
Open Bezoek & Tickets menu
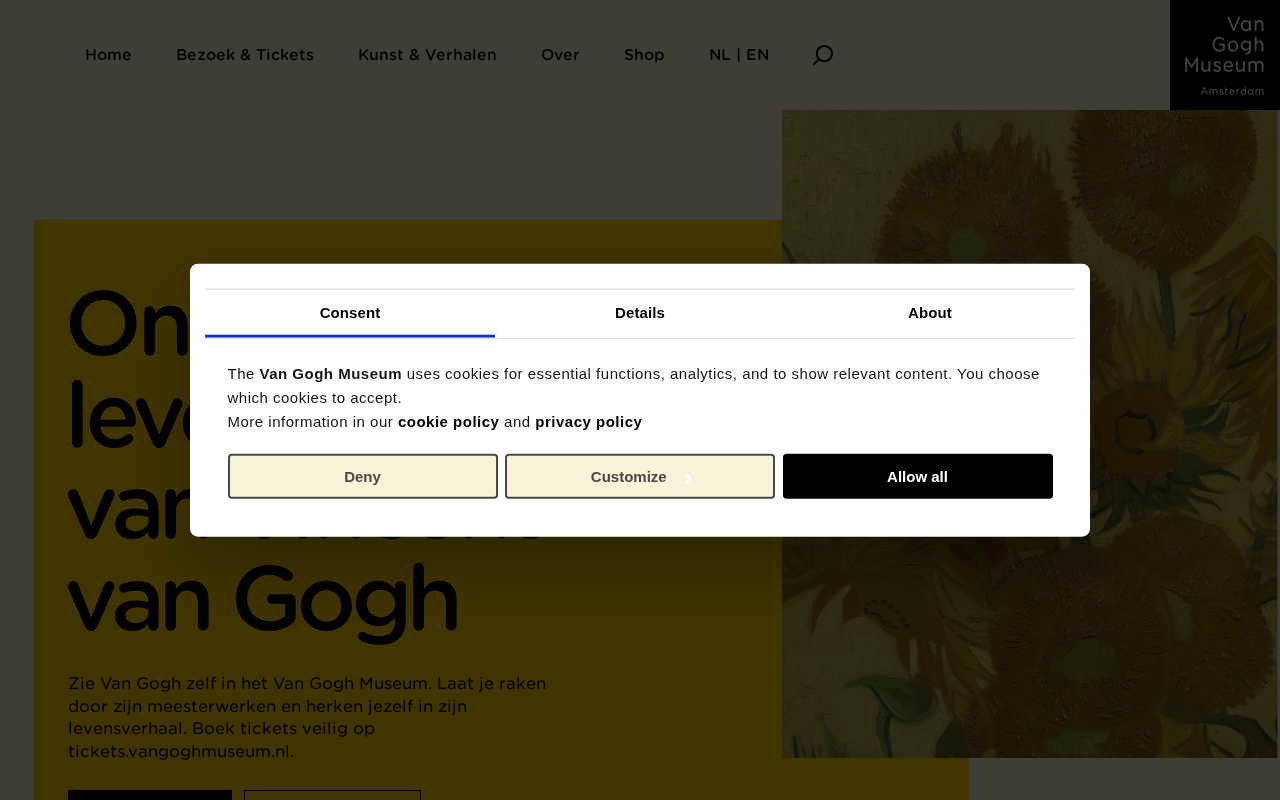(x=245, y=55)
